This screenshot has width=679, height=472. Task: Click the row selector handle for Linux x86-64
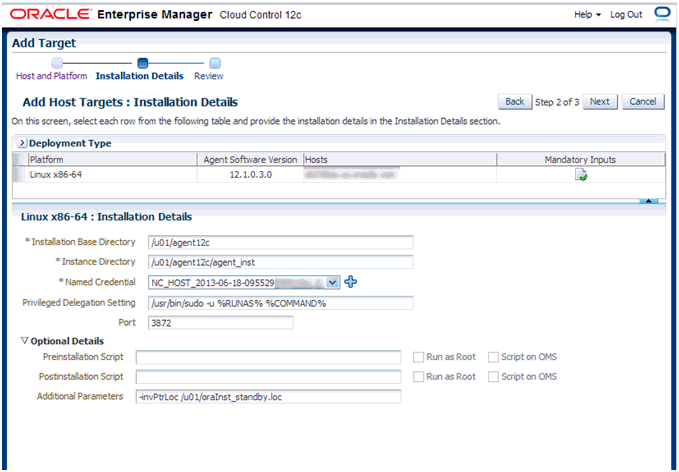[x=20, y=175]
